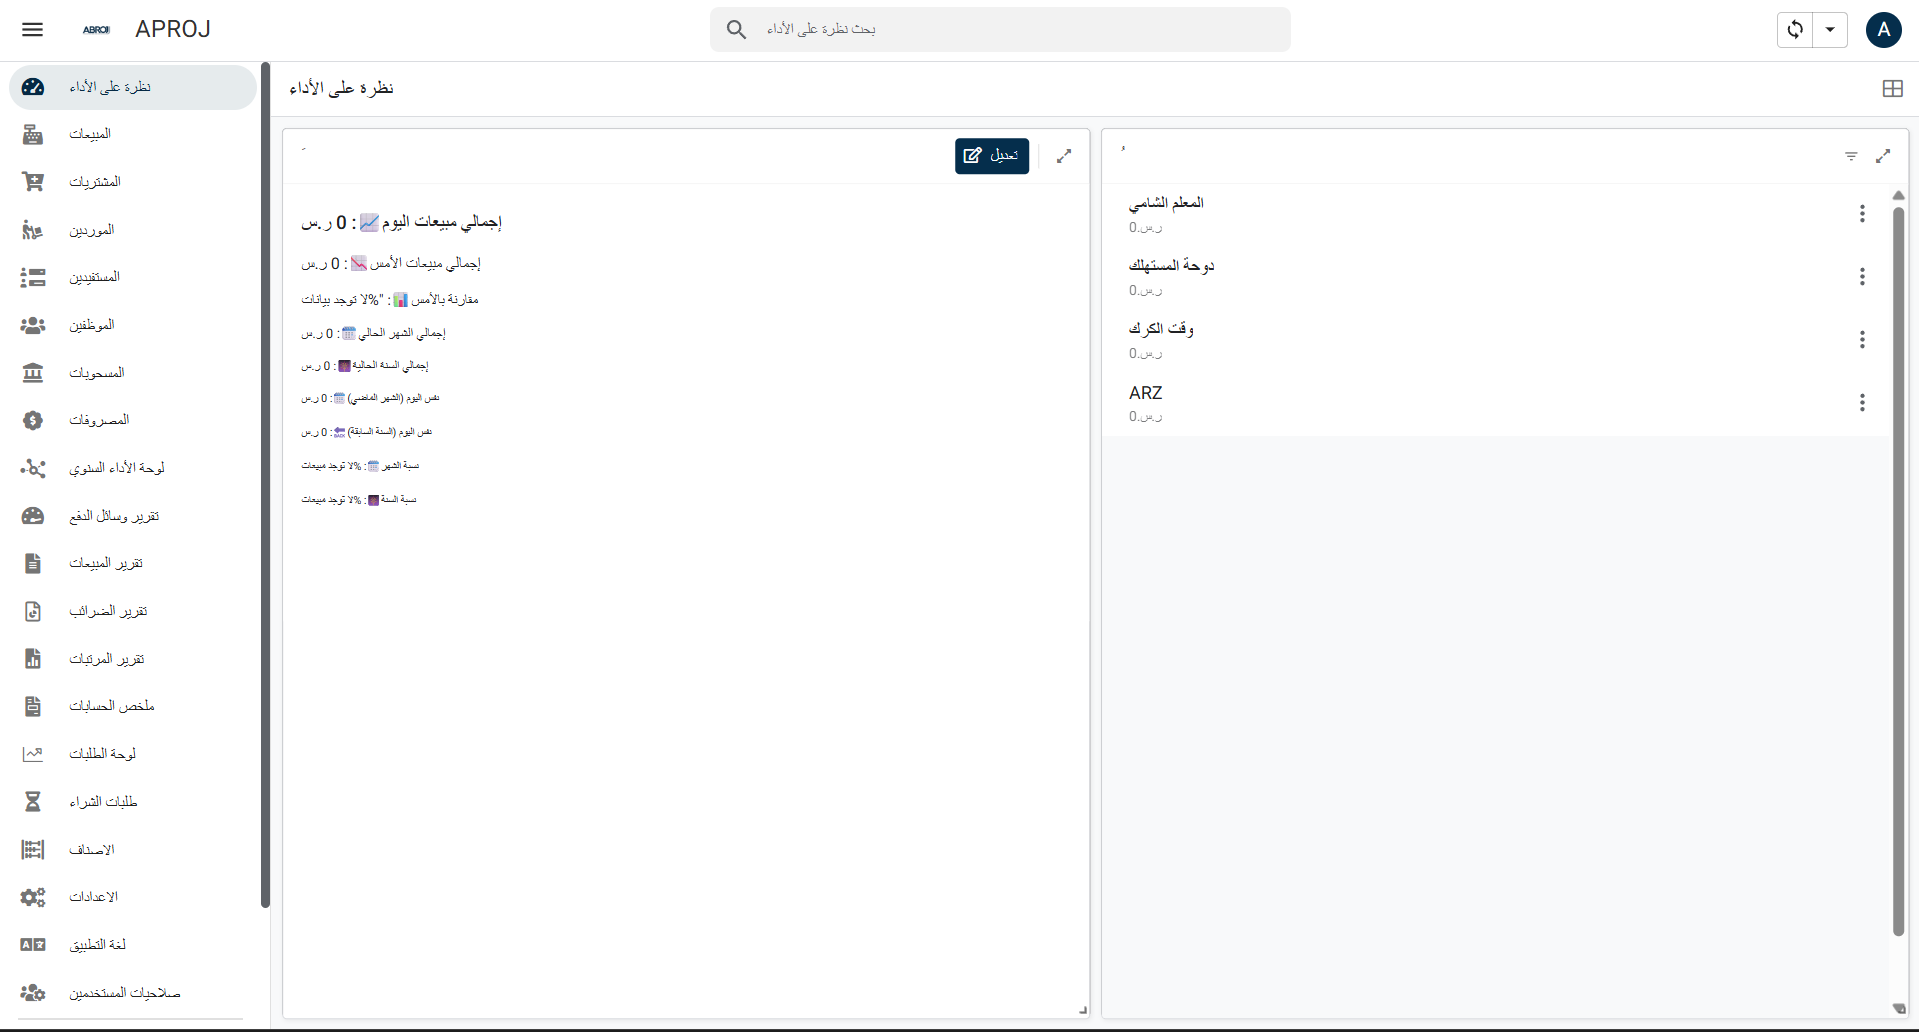Open المشتريات cart menu item
The image size is (1919, 1032).
(94, 182)
